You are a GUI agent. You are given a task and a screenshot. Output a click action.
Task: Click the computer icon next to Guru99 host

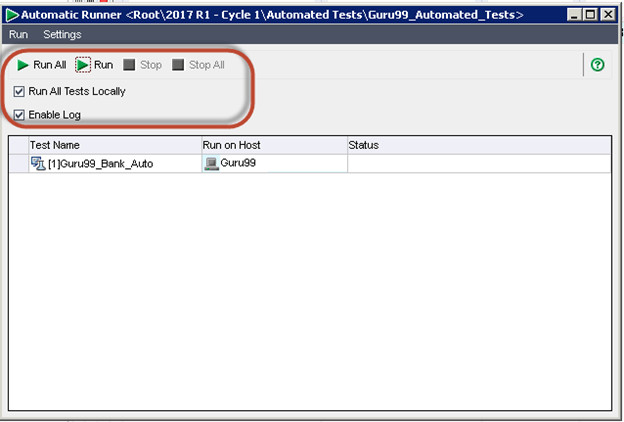(x=211, y=163)
